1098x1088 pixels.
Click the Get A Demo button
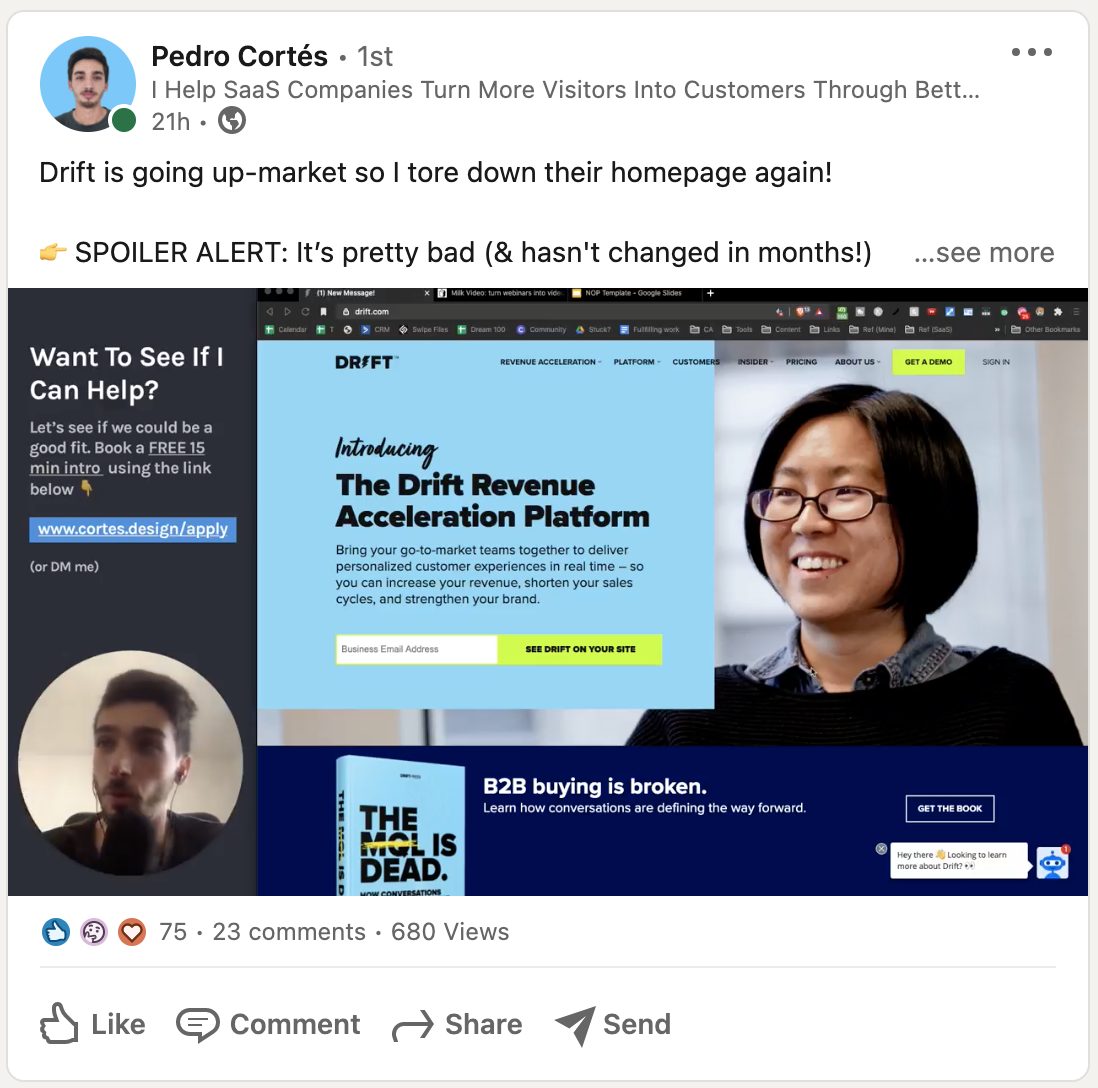[x=928, y=362]
